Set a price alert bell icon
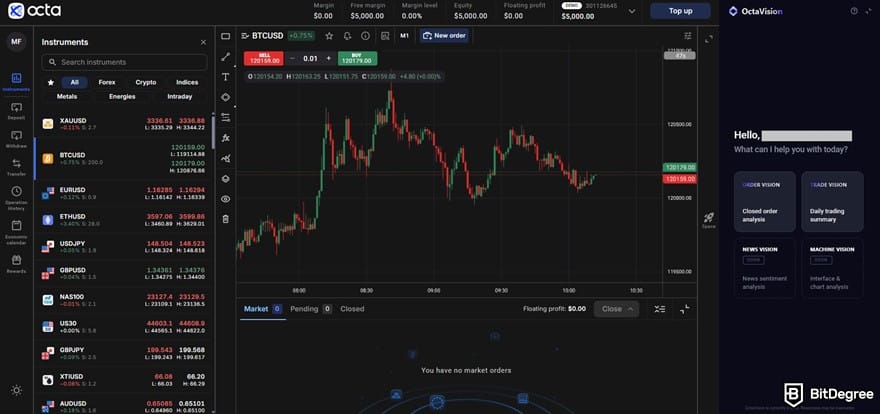 pyautogui.click(x=347, y=36)
